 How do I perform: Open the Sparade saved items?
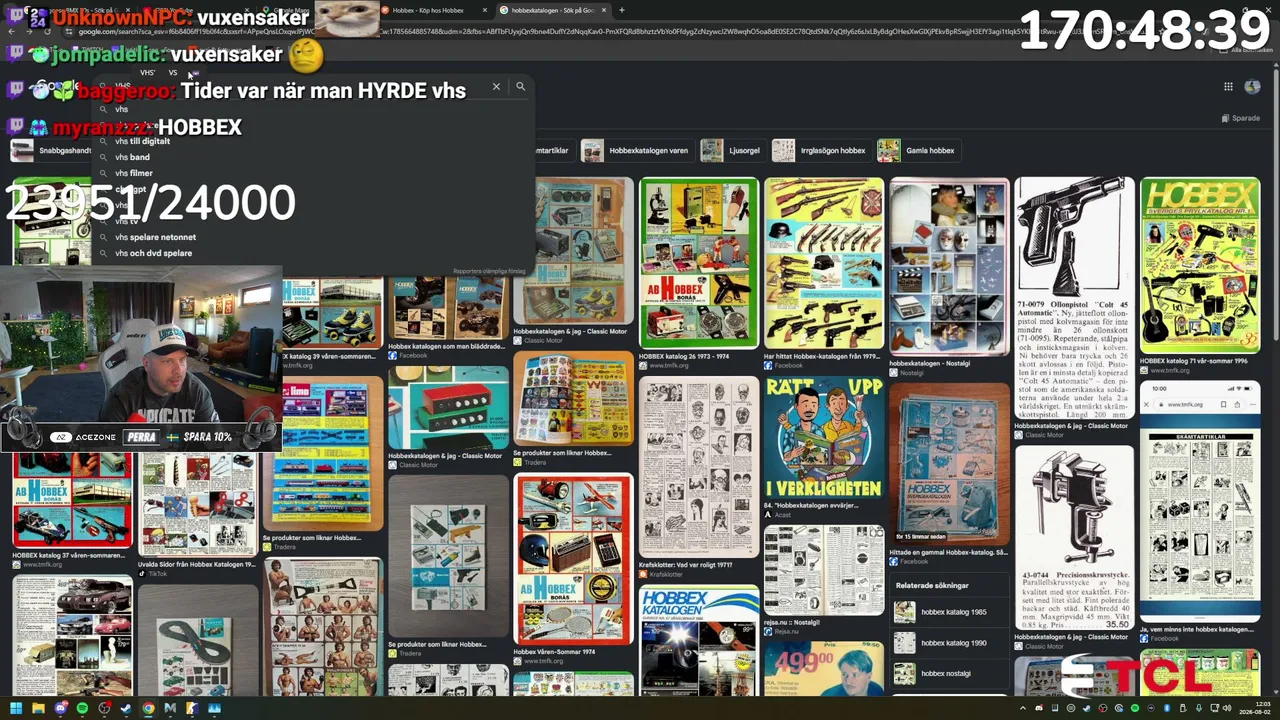1240,118
